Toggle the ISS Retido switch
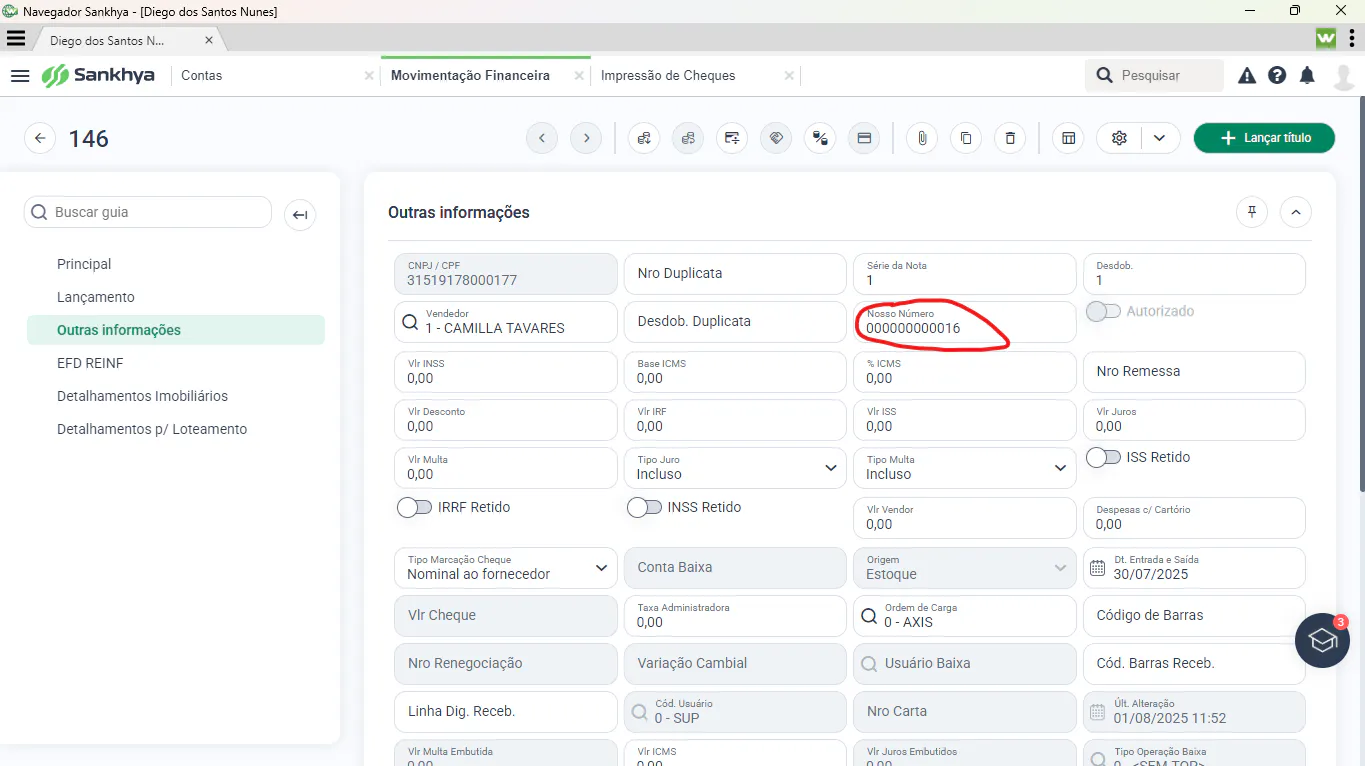 (1103, 457)
